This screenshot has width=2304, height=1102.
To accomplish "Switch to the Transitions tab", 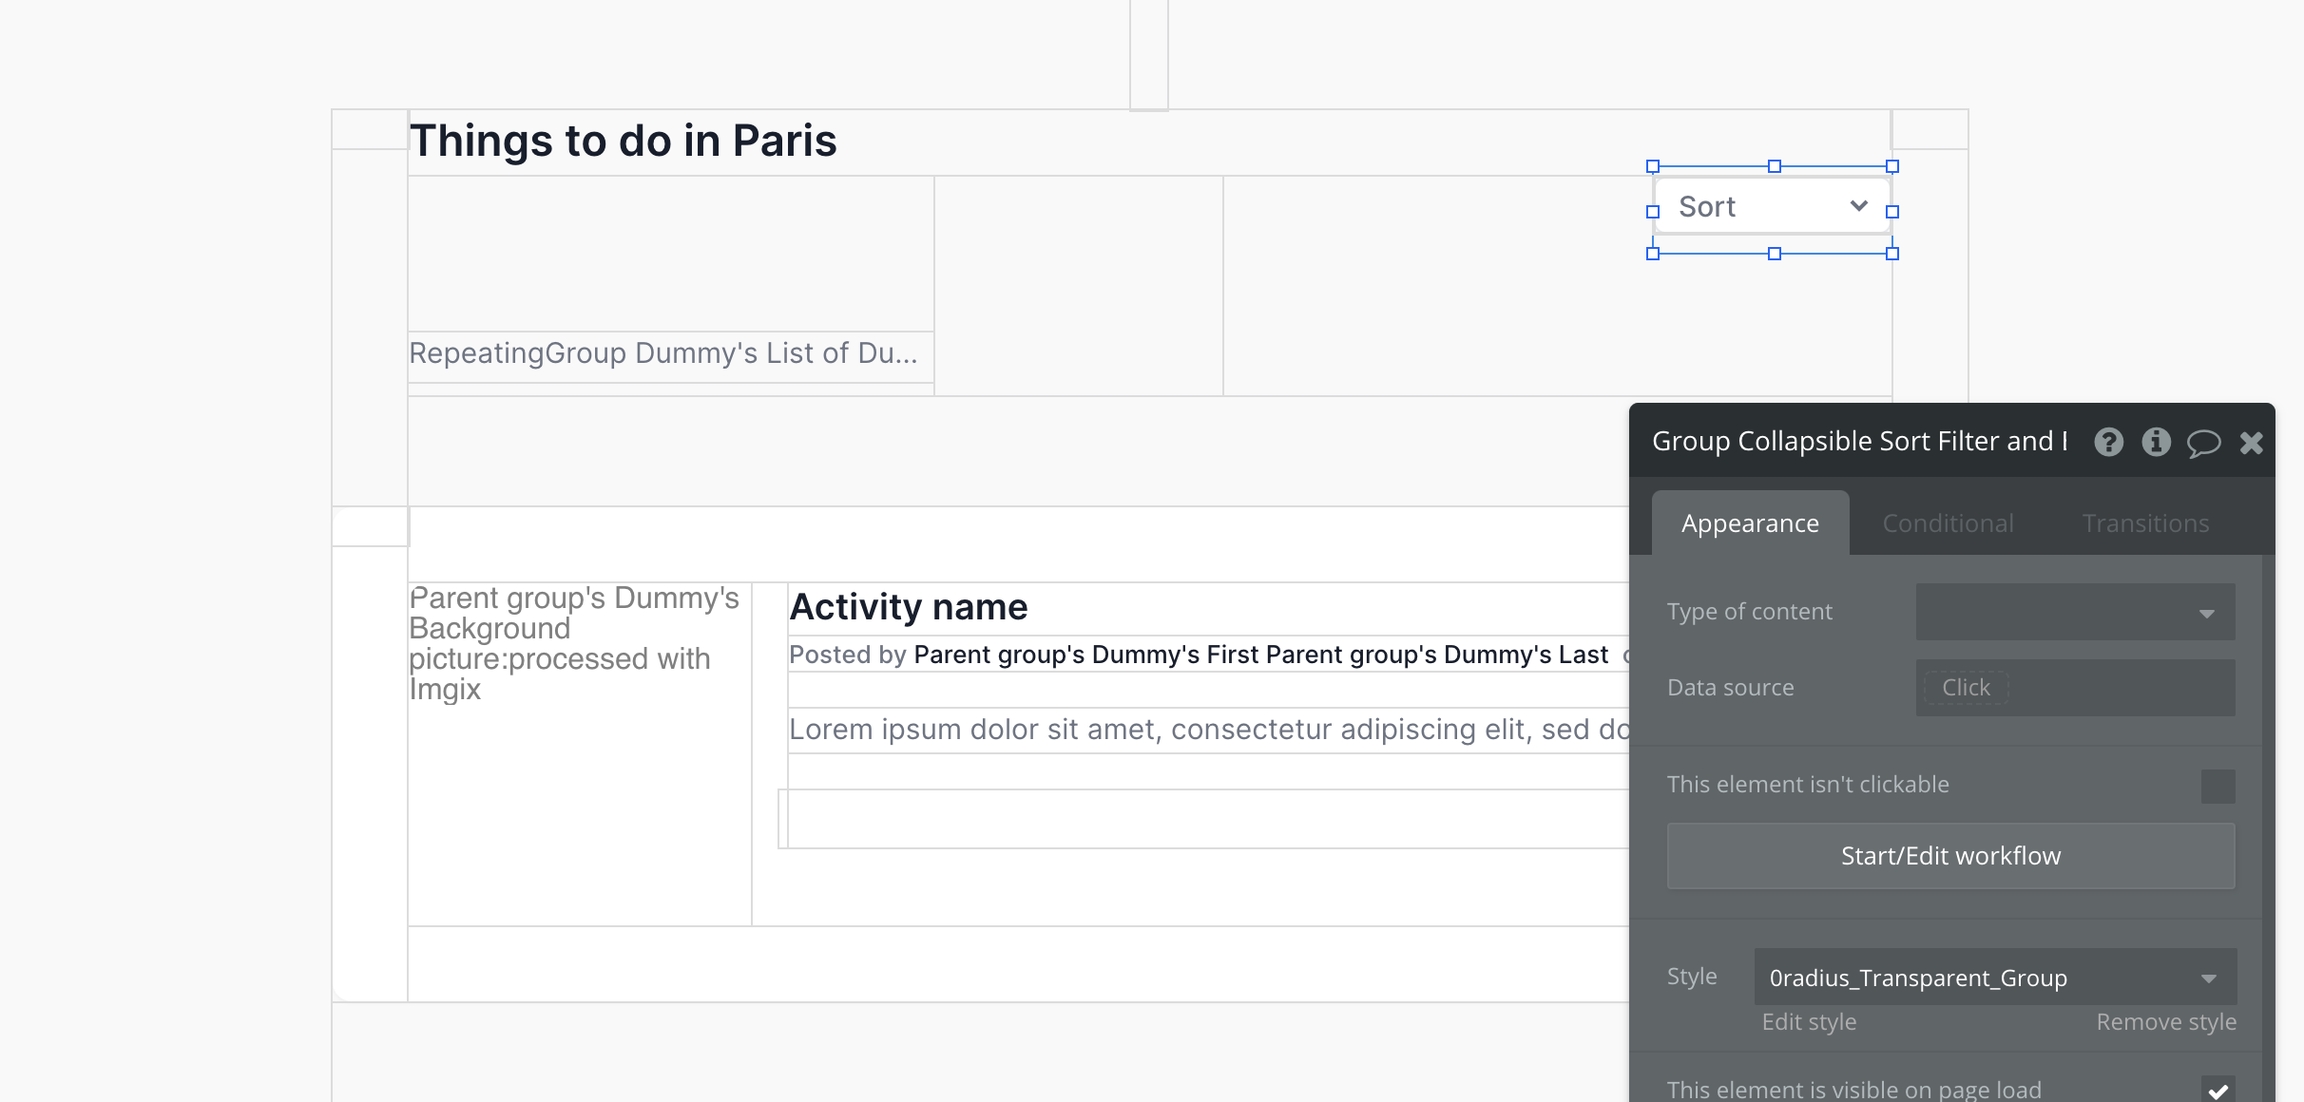I will tap(2145, 523).
